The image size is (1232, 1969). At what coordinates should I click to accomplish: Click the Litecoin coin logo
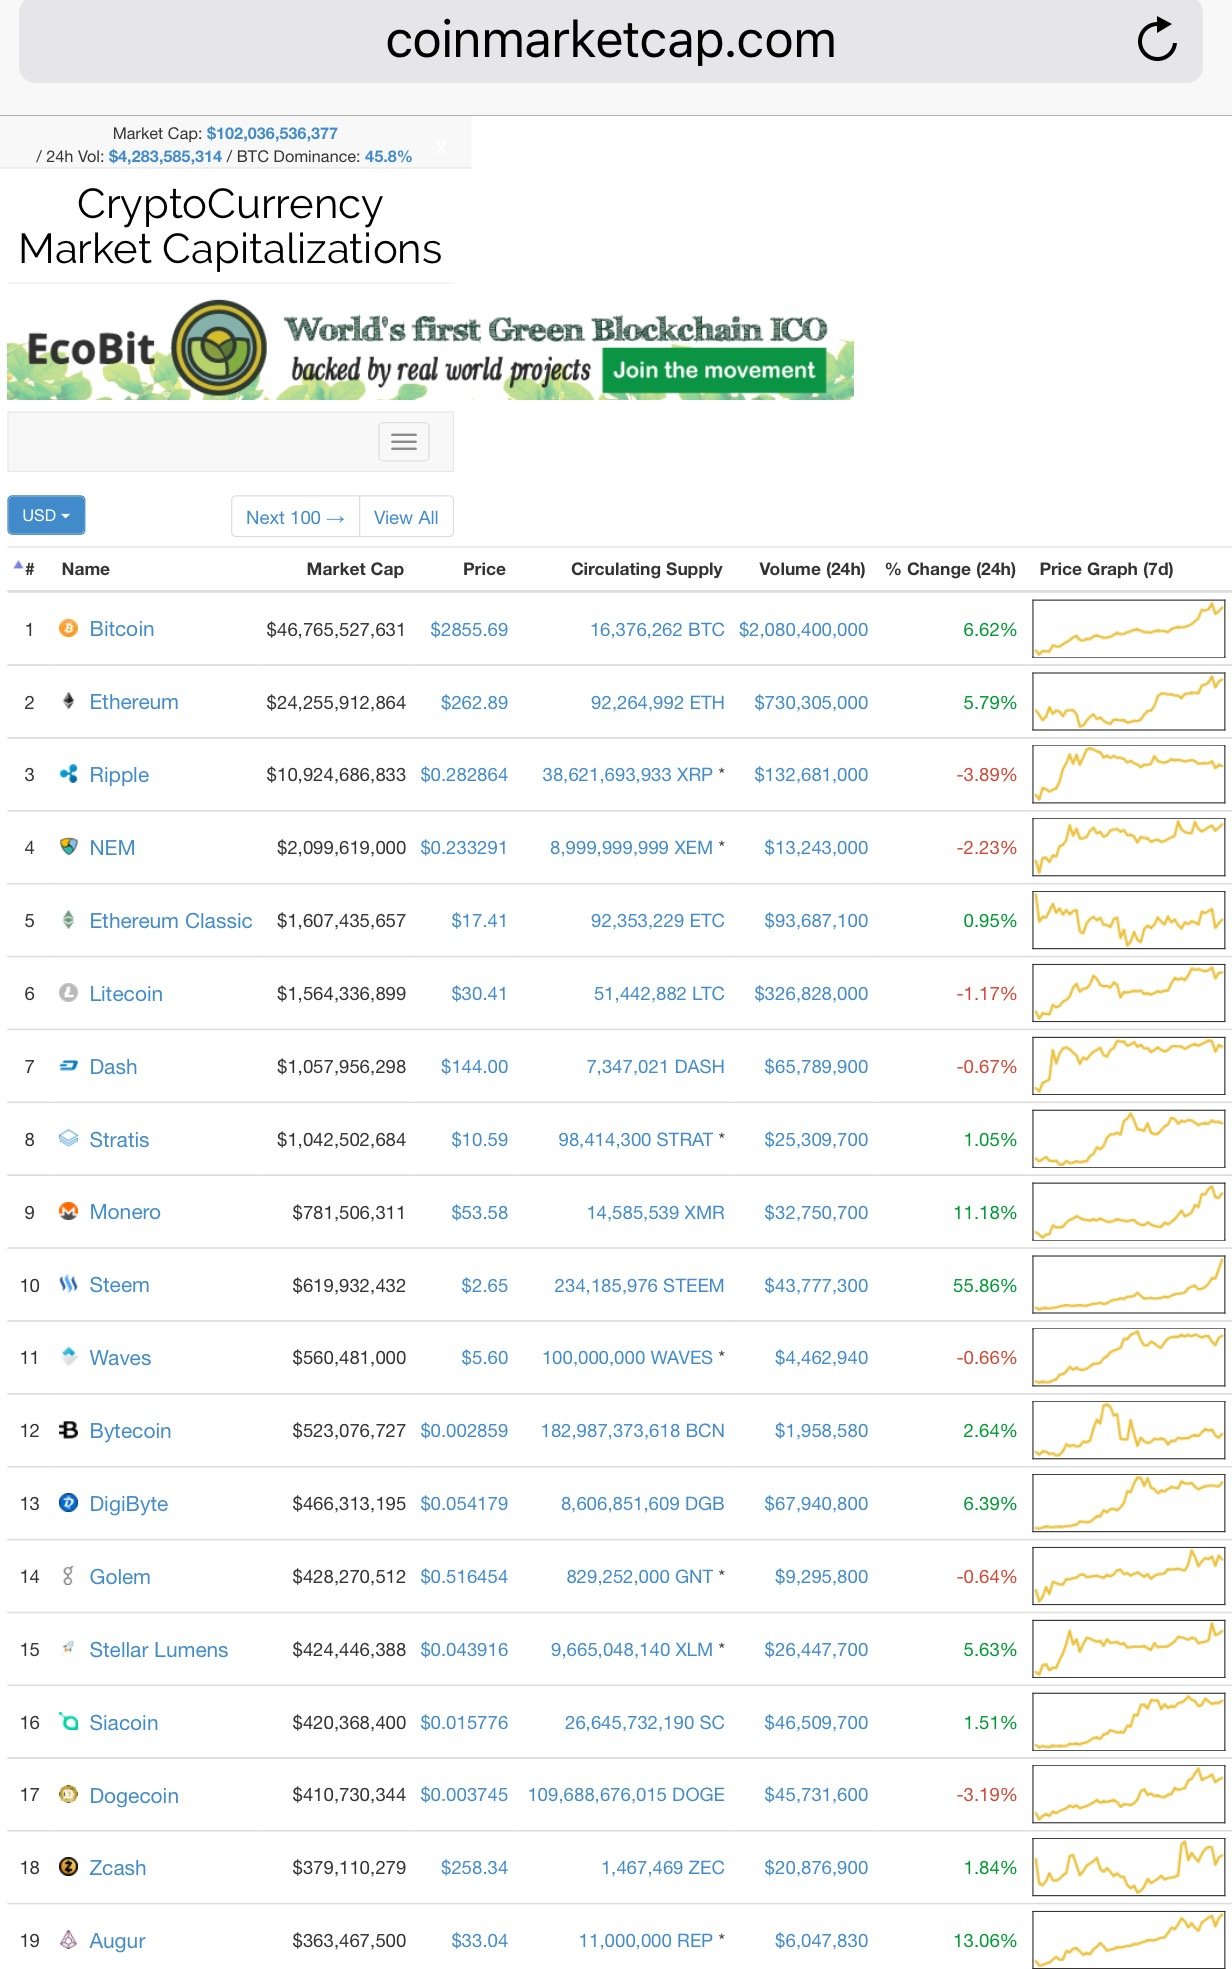(68, 993)
